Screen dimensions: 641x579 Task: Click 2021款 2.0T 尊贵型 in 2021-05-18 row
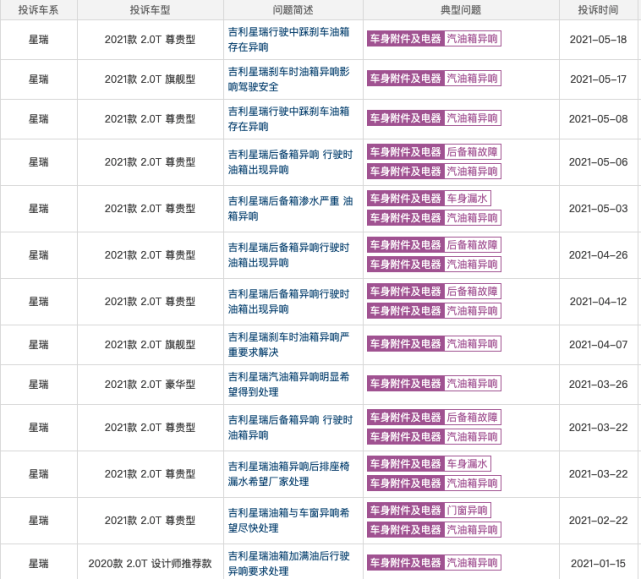150,40
